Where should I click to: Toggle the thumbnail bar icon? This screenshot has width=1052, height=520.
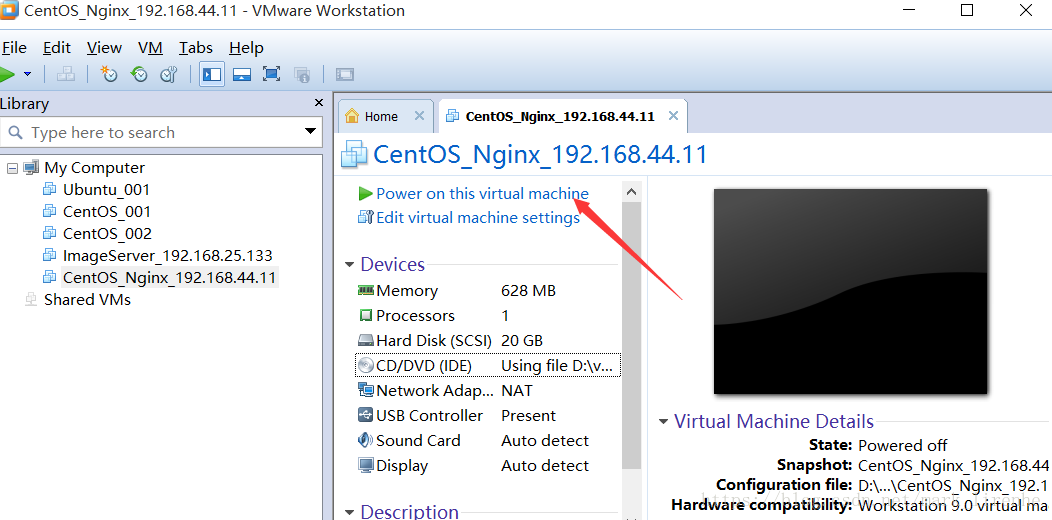click(x=242, y=74)
